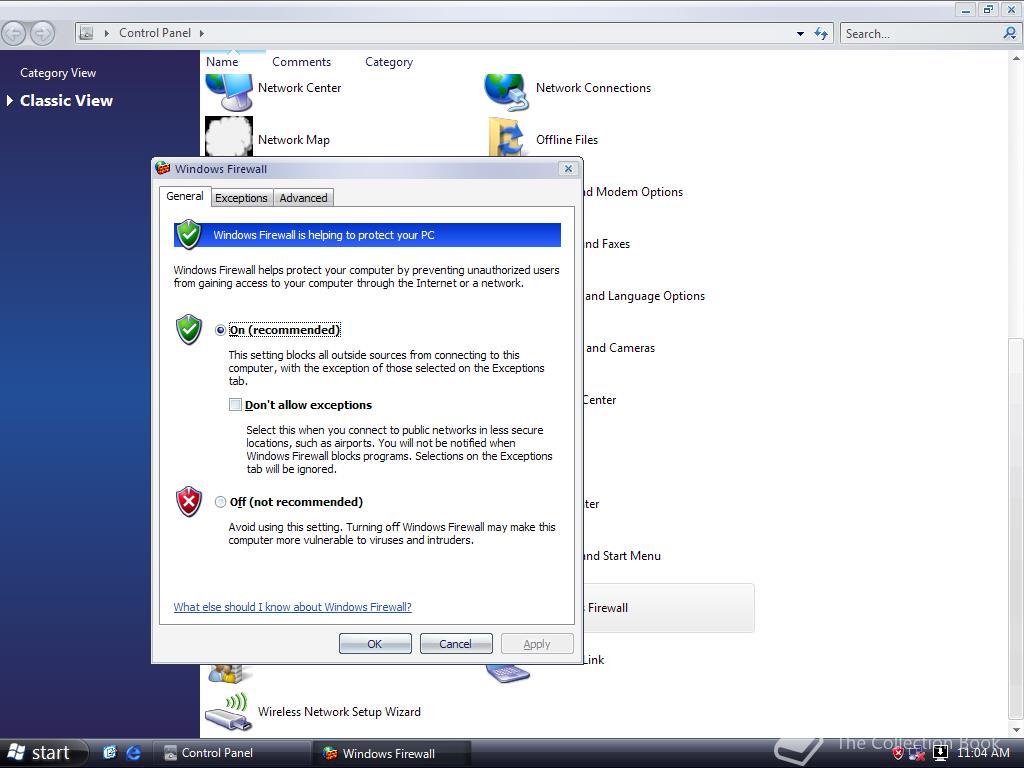Click the red shield beside Off (not recommended)
The image size is (1024, 768).
[189, 502]
